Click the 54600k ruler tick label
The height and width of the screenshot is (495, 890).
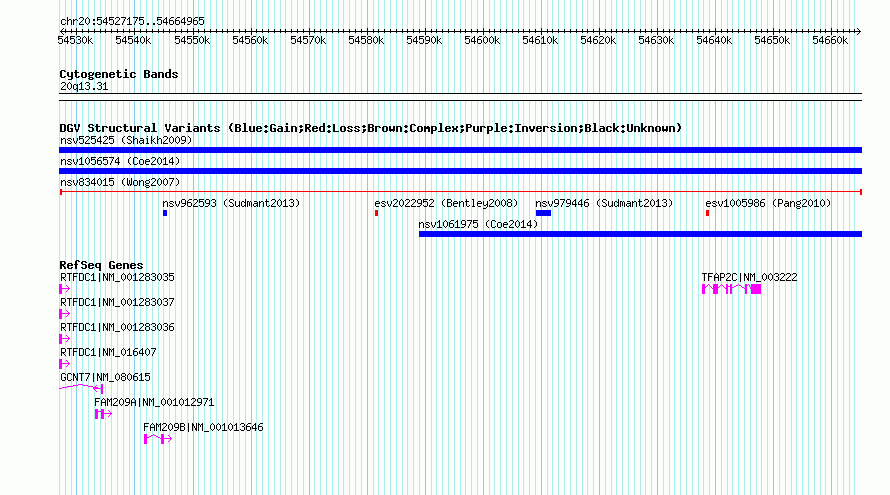(x=482, y=40)
